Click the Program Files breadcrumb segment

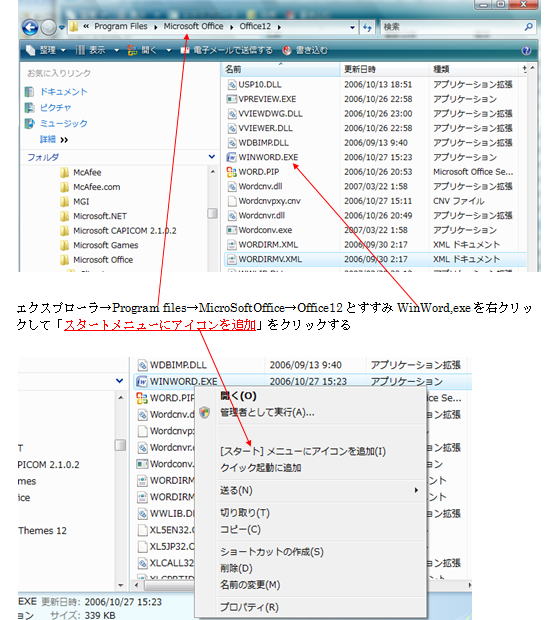click(x=121, y=26)
